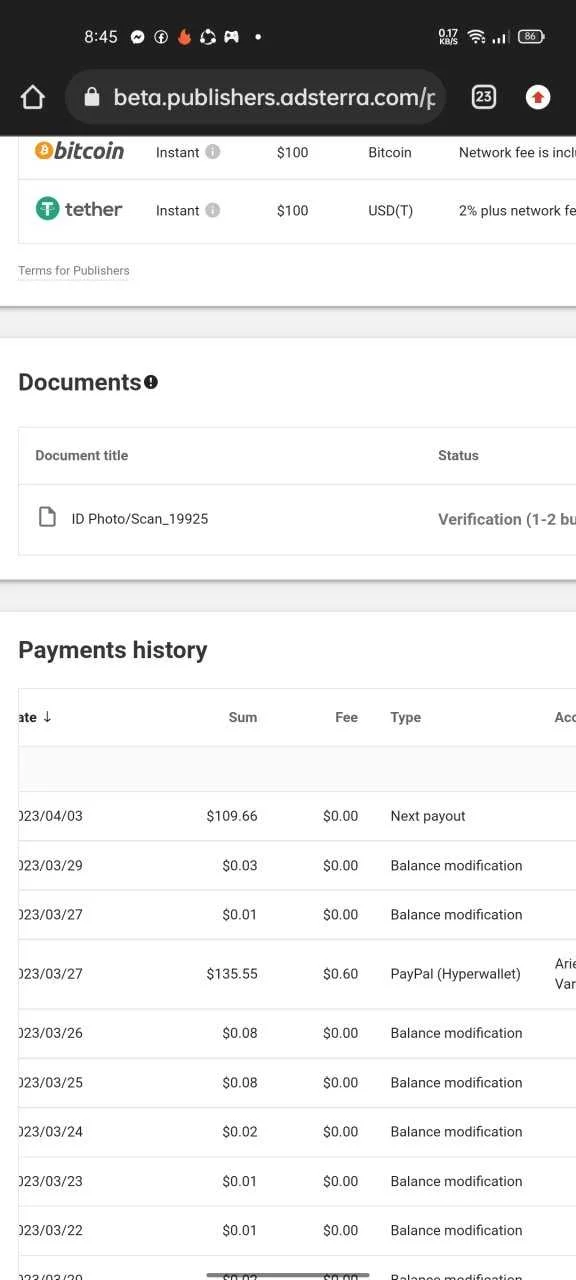Select the $100 minimum for Tether
This screenshot has width=576, height=1280.
[x=293, y=210]
